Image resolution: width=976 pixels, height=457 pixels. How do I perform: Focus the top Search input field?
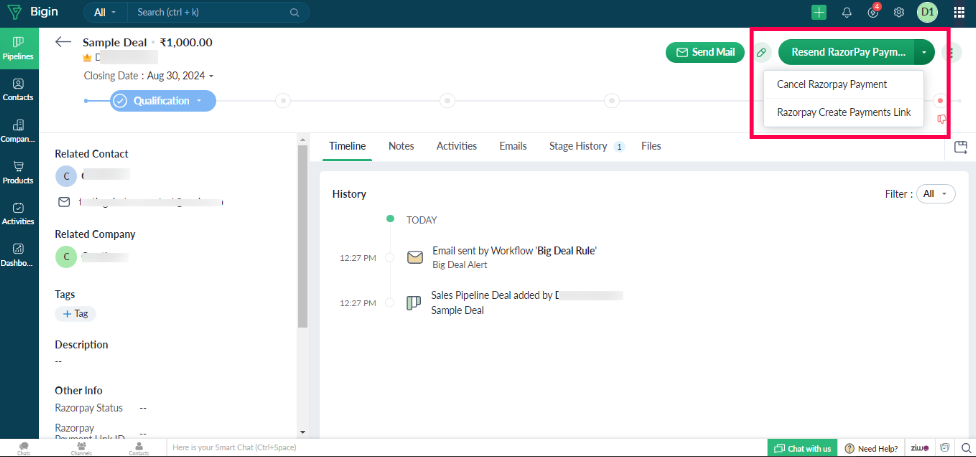coord(209,12)
